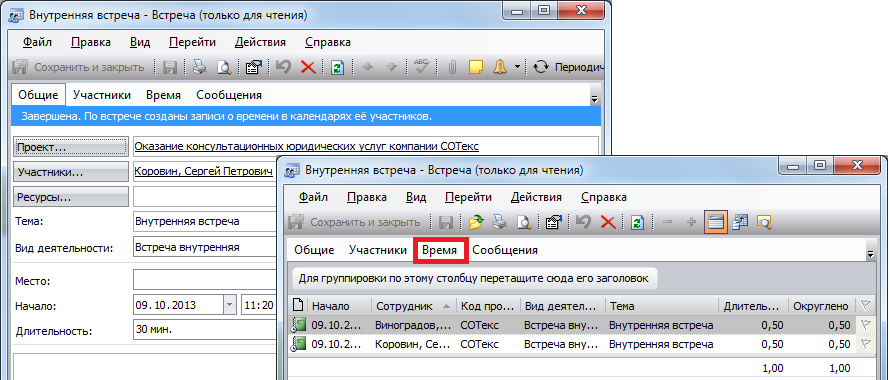The image size is (890, 380).
Task: Click the printer icon in the back window toolbar
Action: (x=200, y=67)
